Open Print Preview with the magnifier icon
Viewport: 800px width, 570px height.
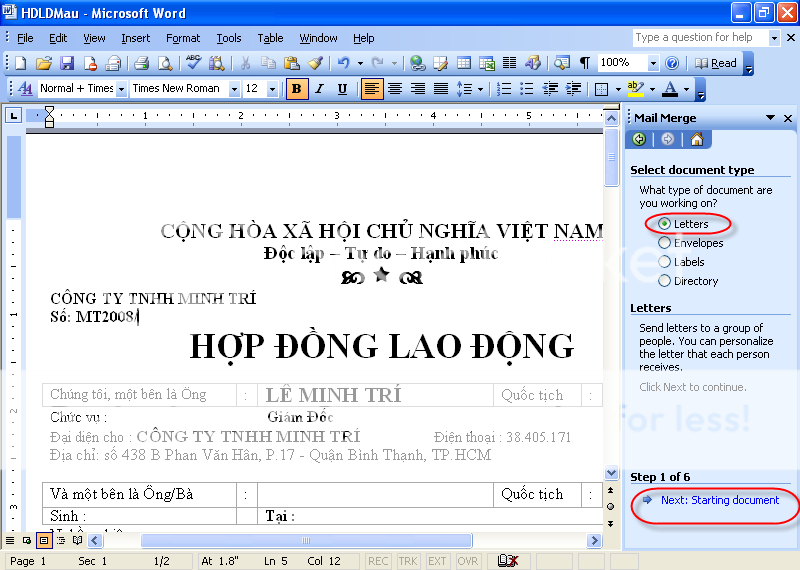(165, 63)
